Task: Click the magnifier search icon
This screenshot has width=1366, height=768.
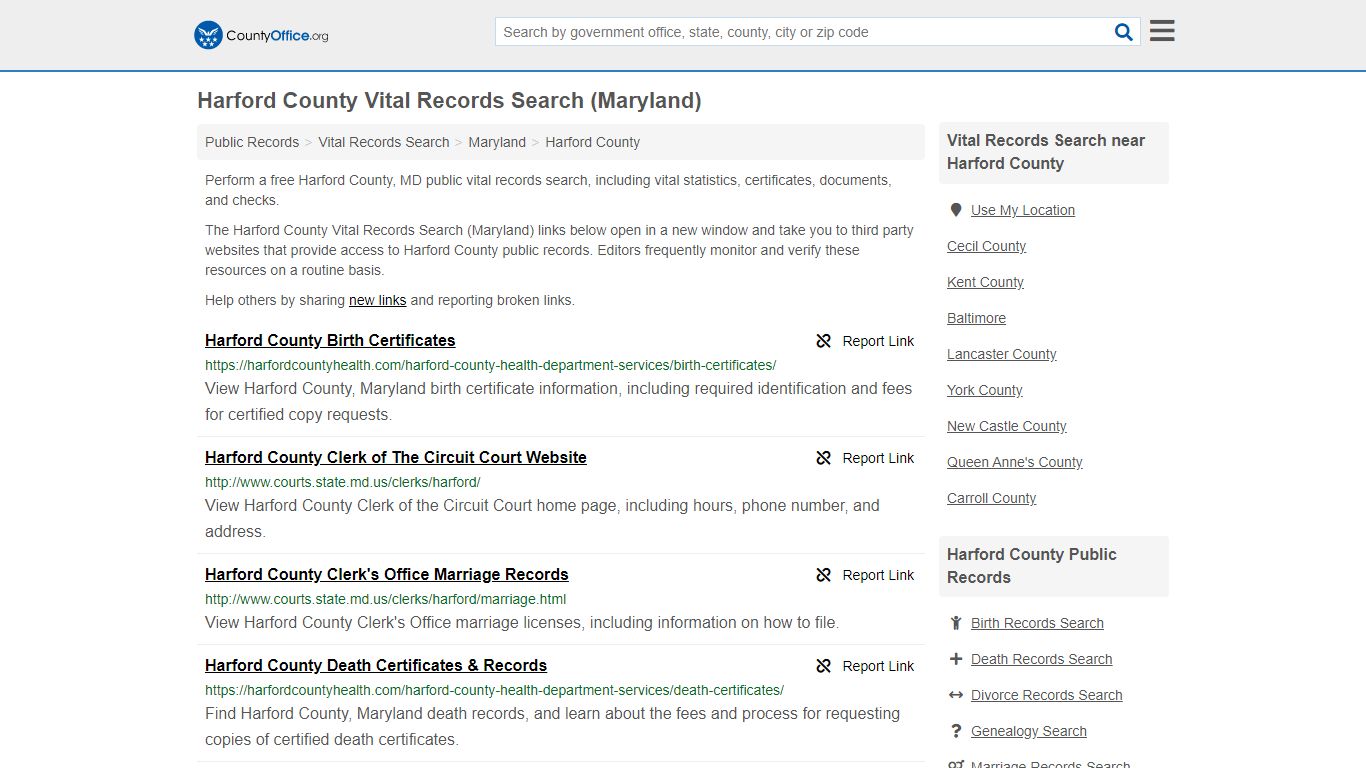Action: 1124,32
